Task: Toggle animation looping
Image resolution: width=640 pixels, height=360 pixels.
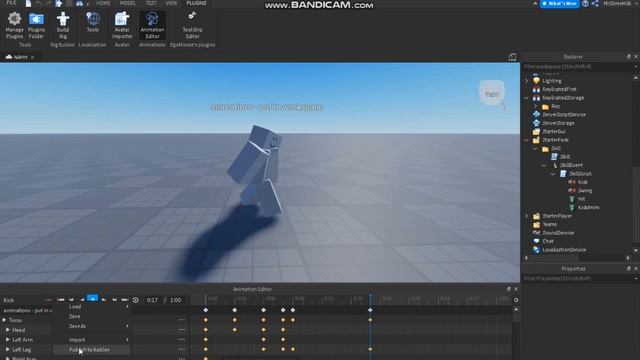Action: tap(136, 300)
